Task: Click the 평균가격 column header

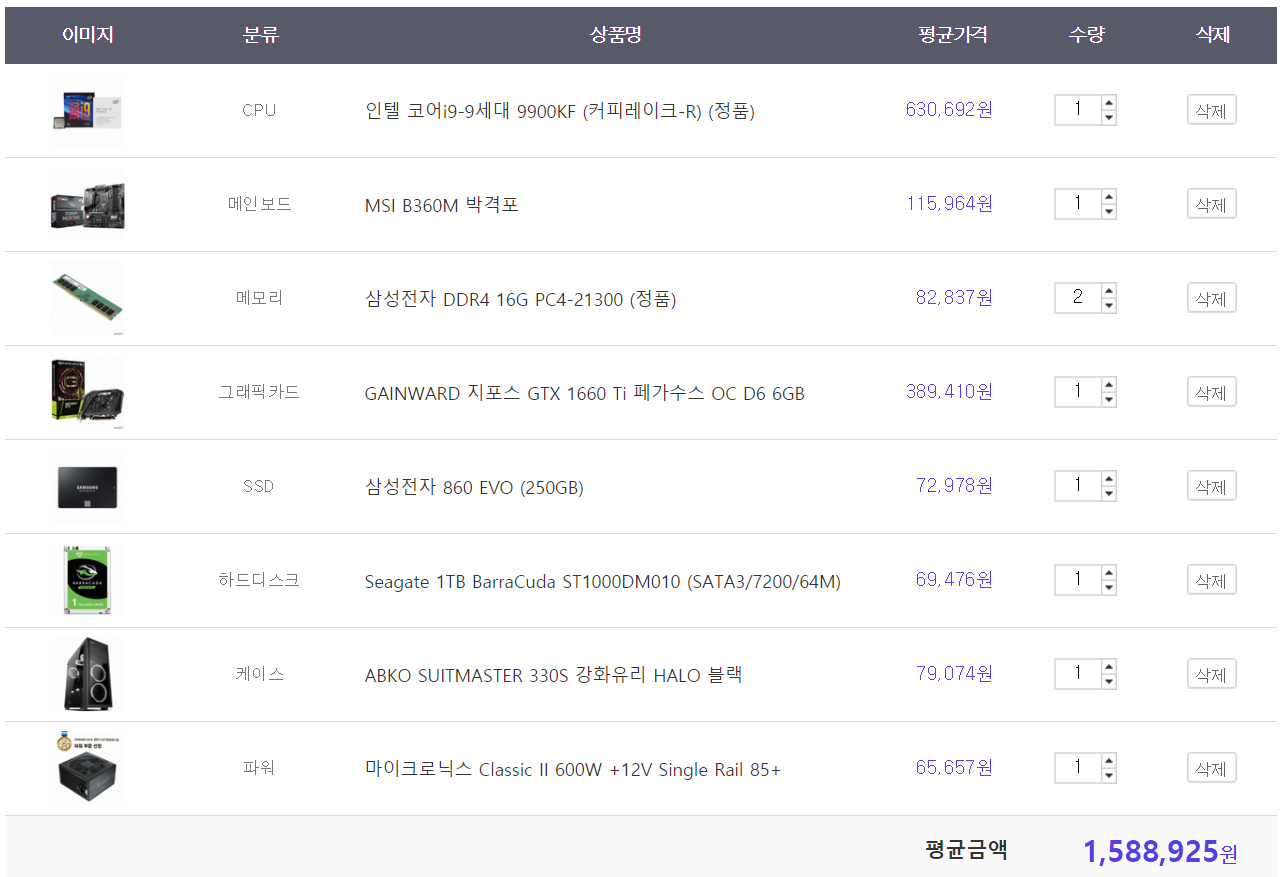Action: tap(953, 35)
